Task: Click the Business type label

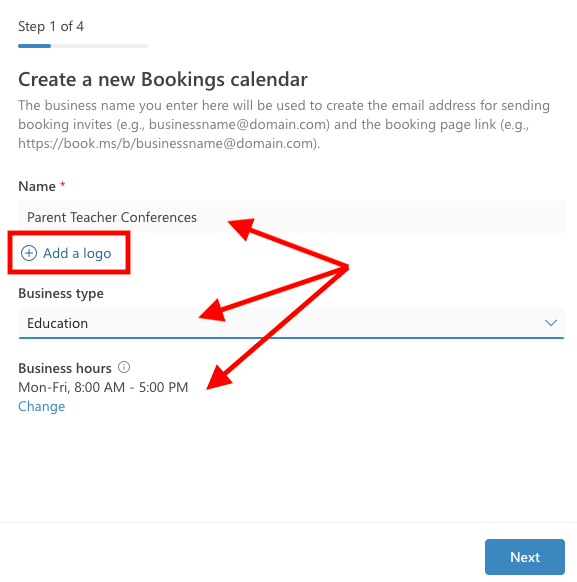Action: pyautogui.click(x=61, y=293)
